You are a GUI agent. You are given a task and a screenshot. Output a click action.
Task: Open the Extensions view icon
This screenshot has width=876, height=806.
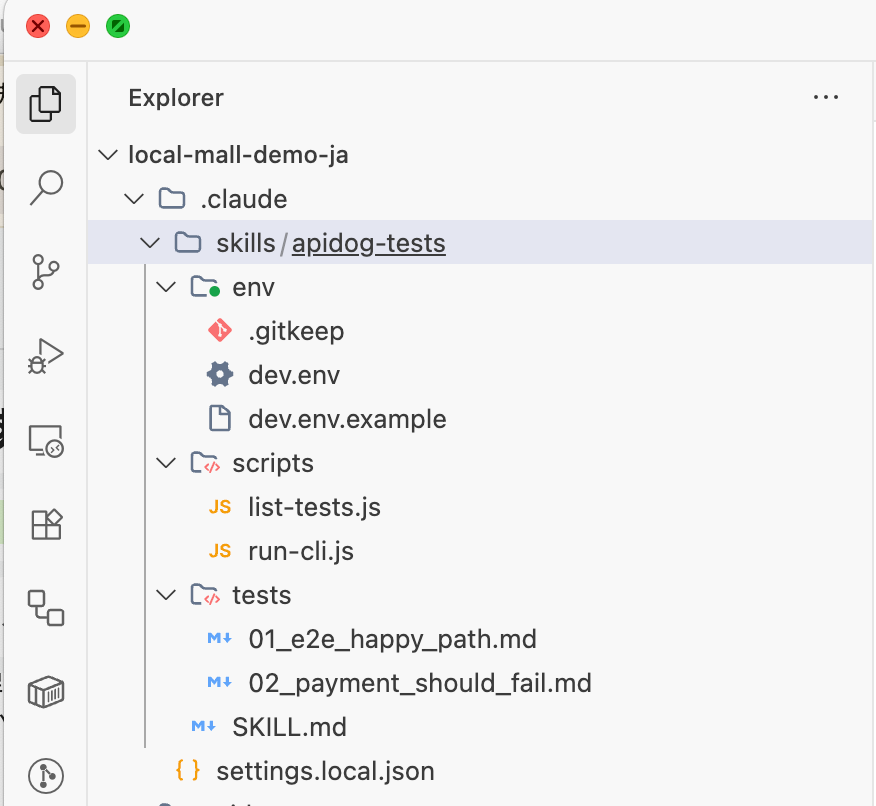(46, 524)
